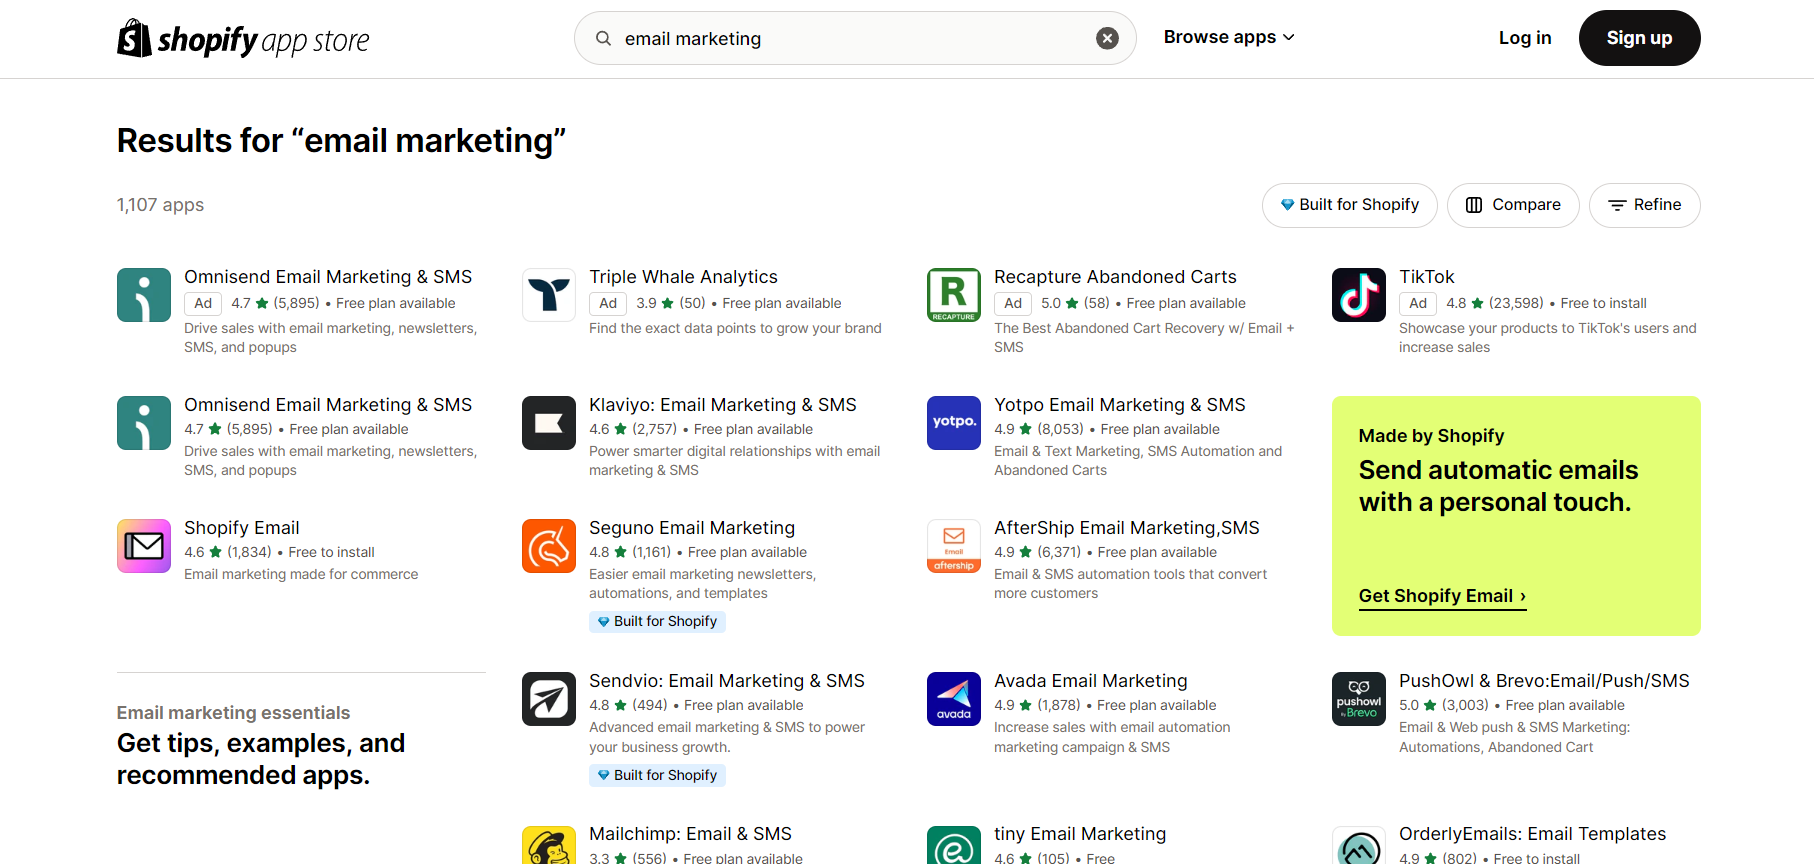The image size is (1814, 864).
Task: Open the Klaviyo app icon
Action: (549, 423)
